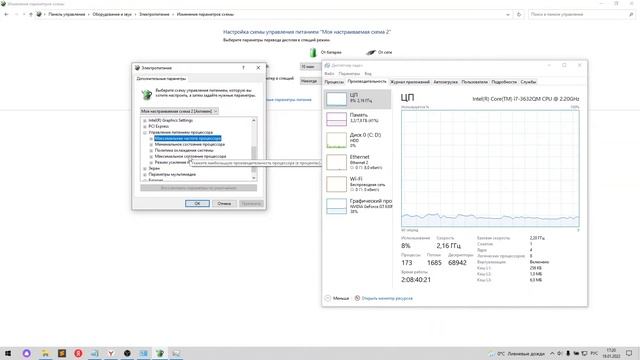The height and width of the screenshot is (360, 640).
Task: Open 'Файл' menu in Task Manager
Action: 329,74
